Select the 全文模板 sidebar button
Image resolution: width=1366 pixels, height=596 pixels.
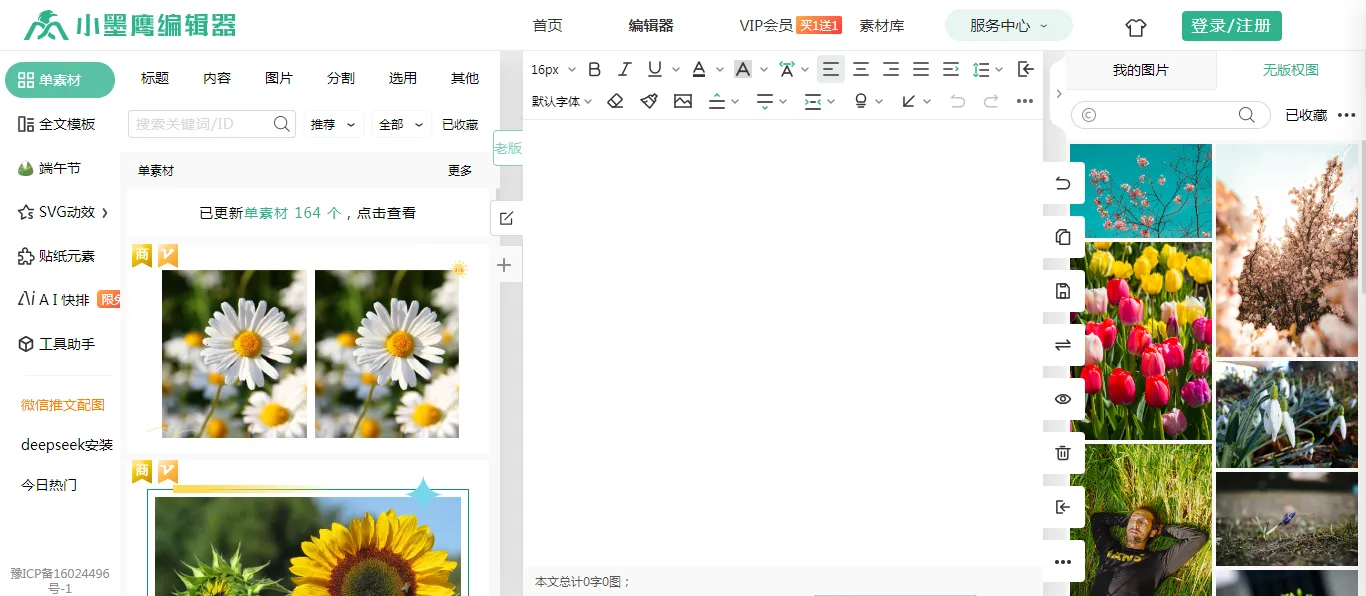[x=57, y=124]
